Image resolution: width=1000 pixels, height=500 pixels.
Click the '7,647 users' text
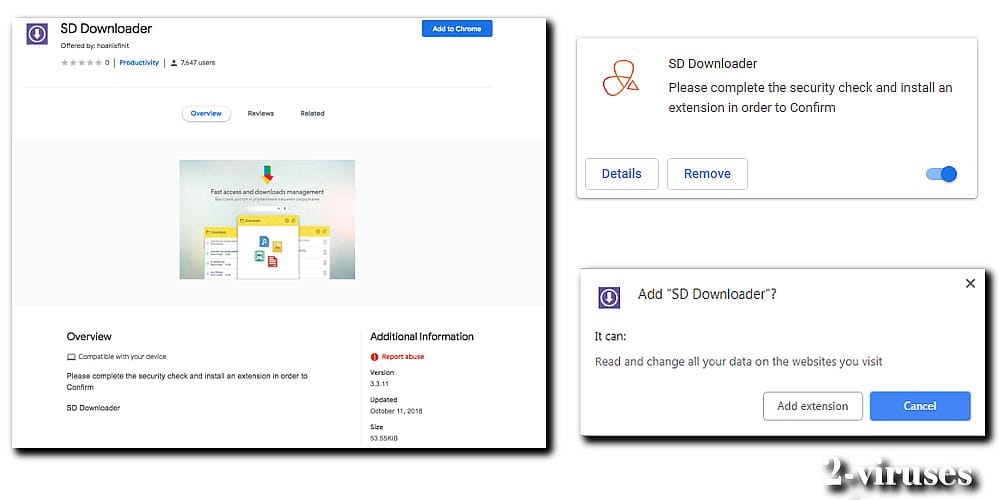click(x=198, y=62)
